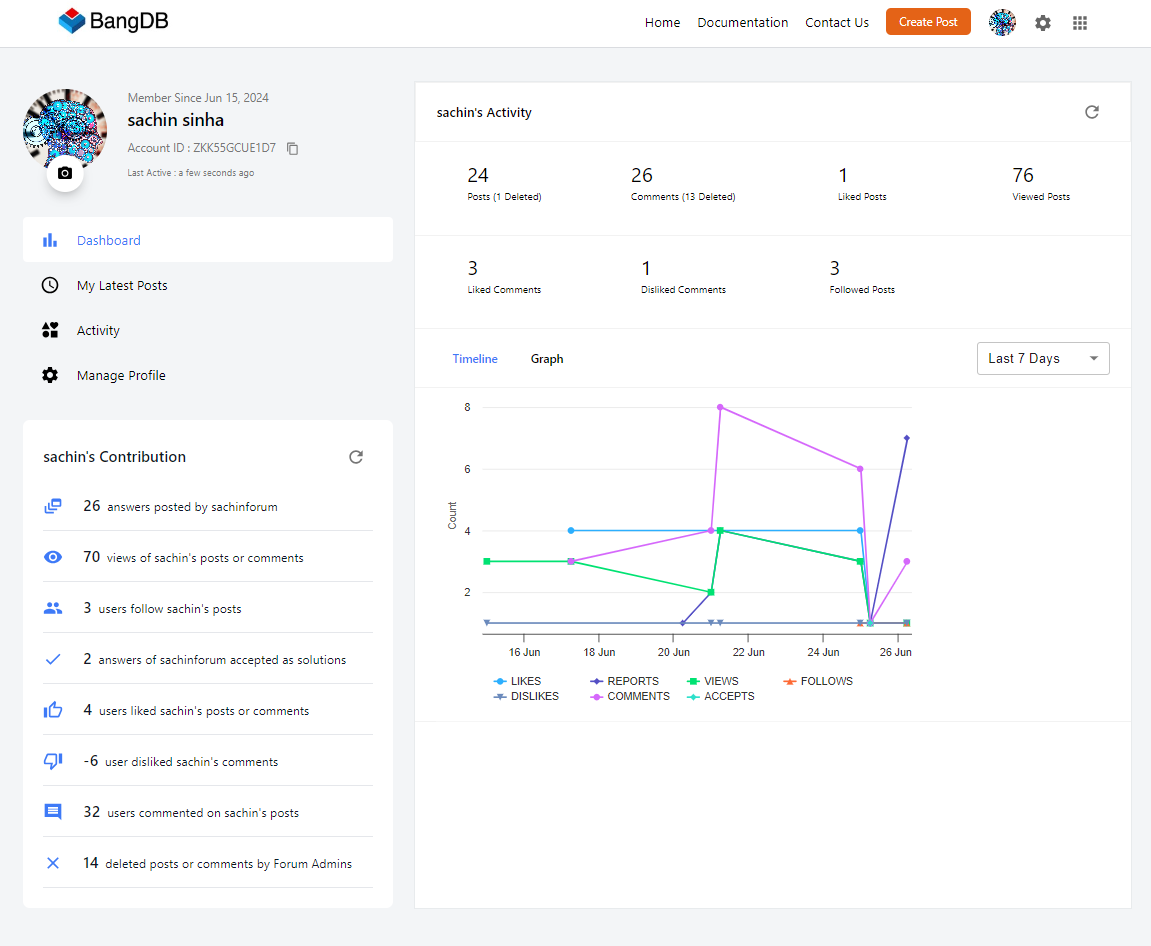The image size is (1151, 946).
Task: Click 'Member Since Jun 15, 2024' text
Action: (198, 98)
